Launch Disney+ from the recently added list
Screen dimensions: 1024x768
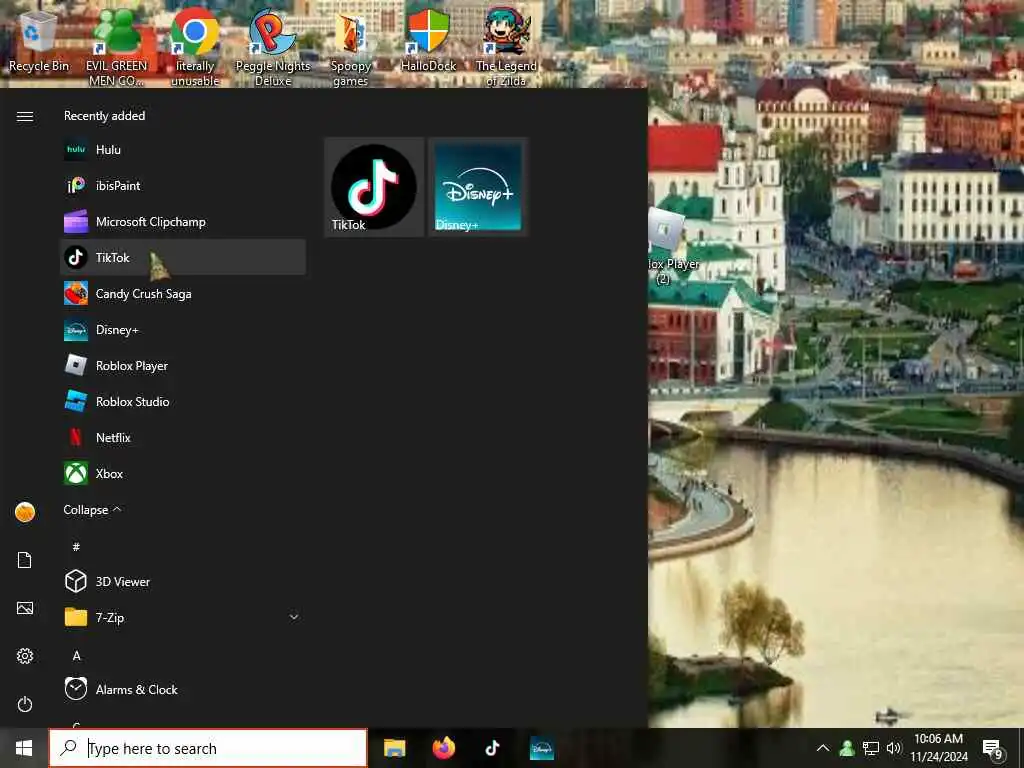click(182, 330)
